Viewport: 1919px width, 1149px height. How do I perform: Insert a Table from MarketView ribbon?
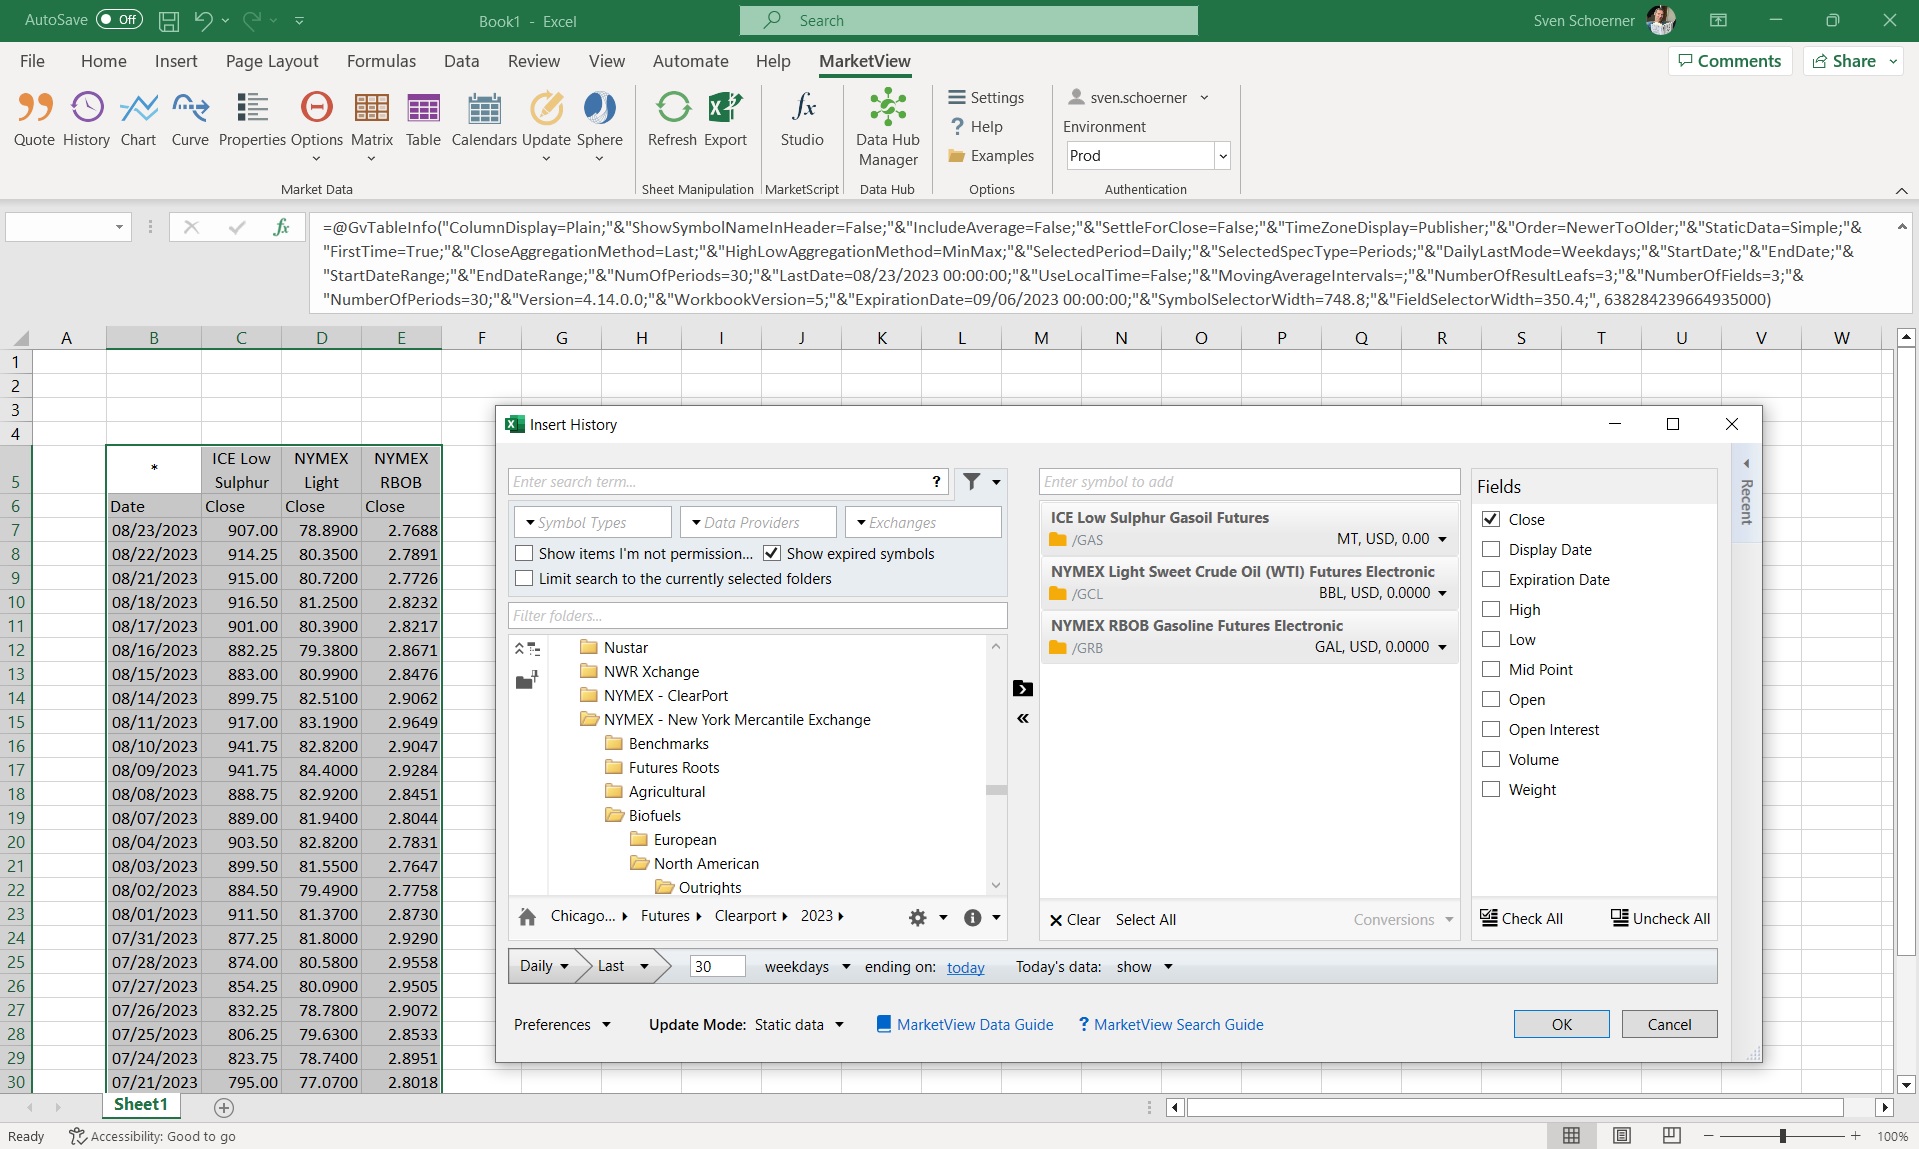[423, 120]
